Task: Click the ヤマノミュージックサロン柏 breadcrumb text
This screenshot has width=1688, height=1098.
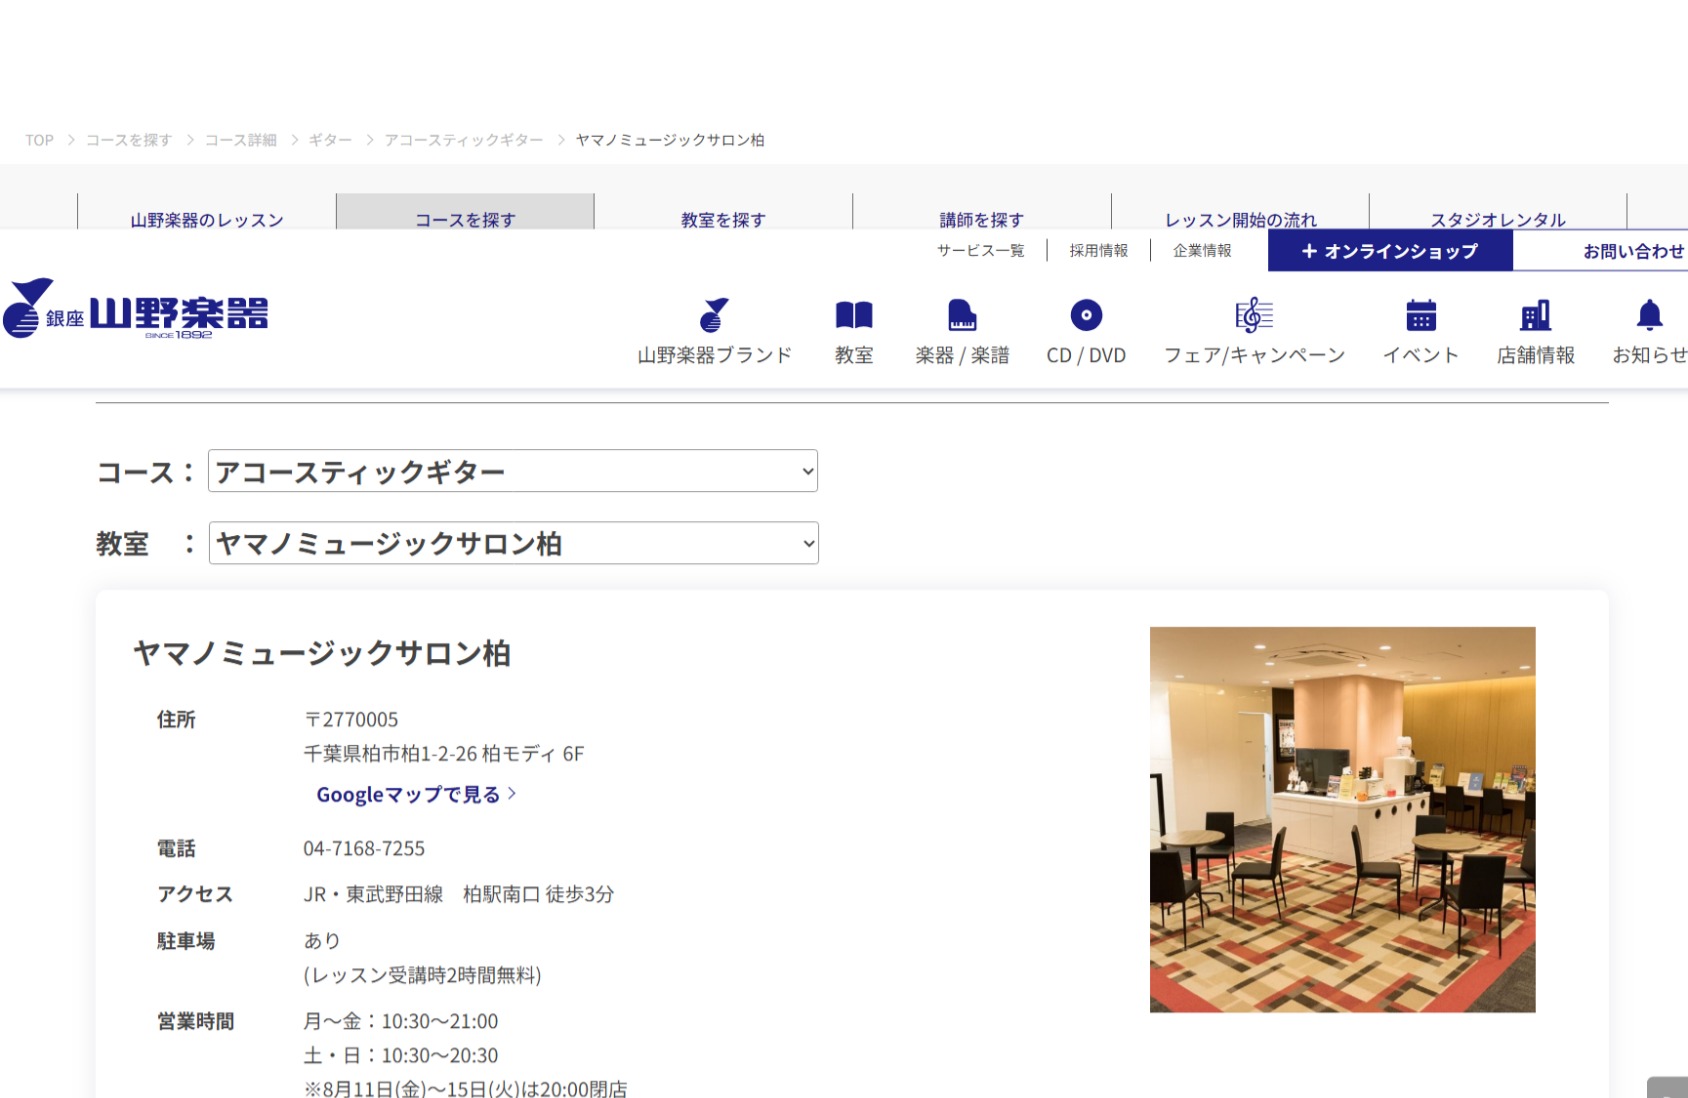Action: pos(670,140)
